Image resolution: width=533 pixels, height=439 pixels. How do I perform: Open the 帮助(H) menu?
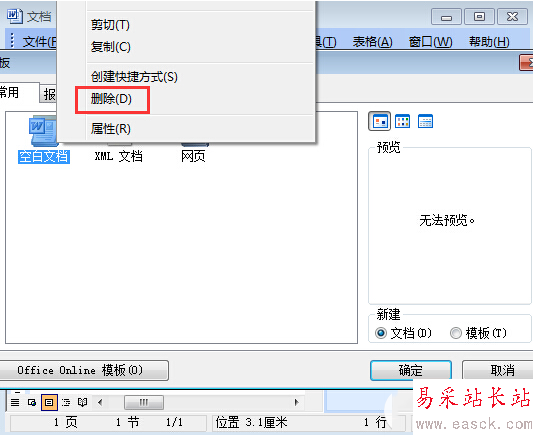click(489, 42)
